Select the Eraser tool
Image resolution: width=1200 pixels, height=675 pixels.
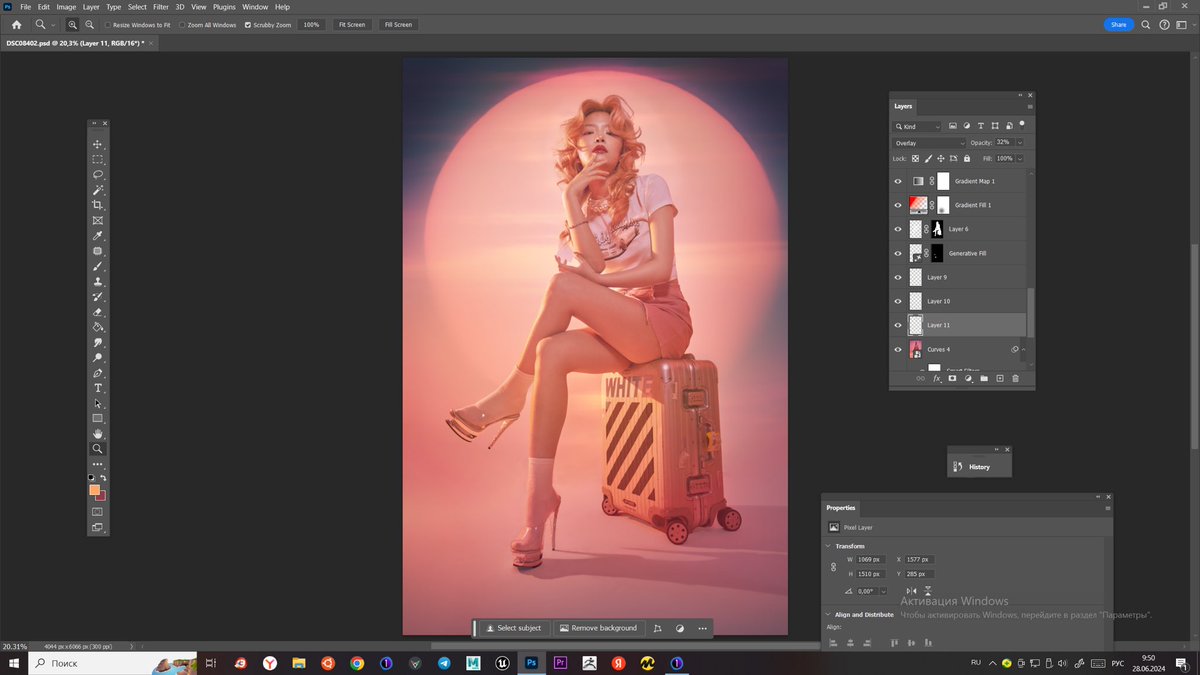pos(98,312)
